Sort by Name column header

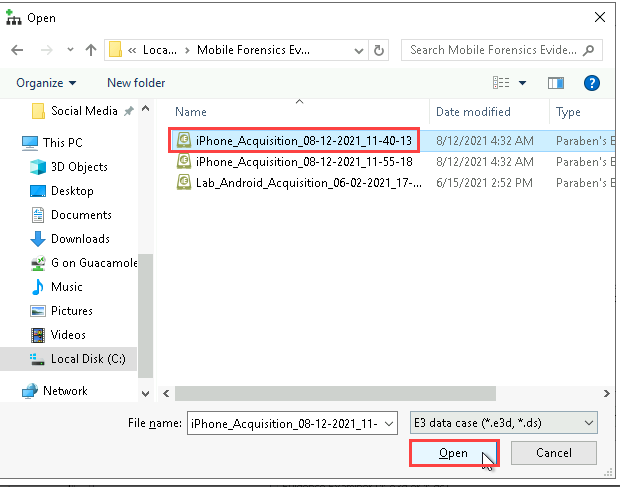pos(191,112)
